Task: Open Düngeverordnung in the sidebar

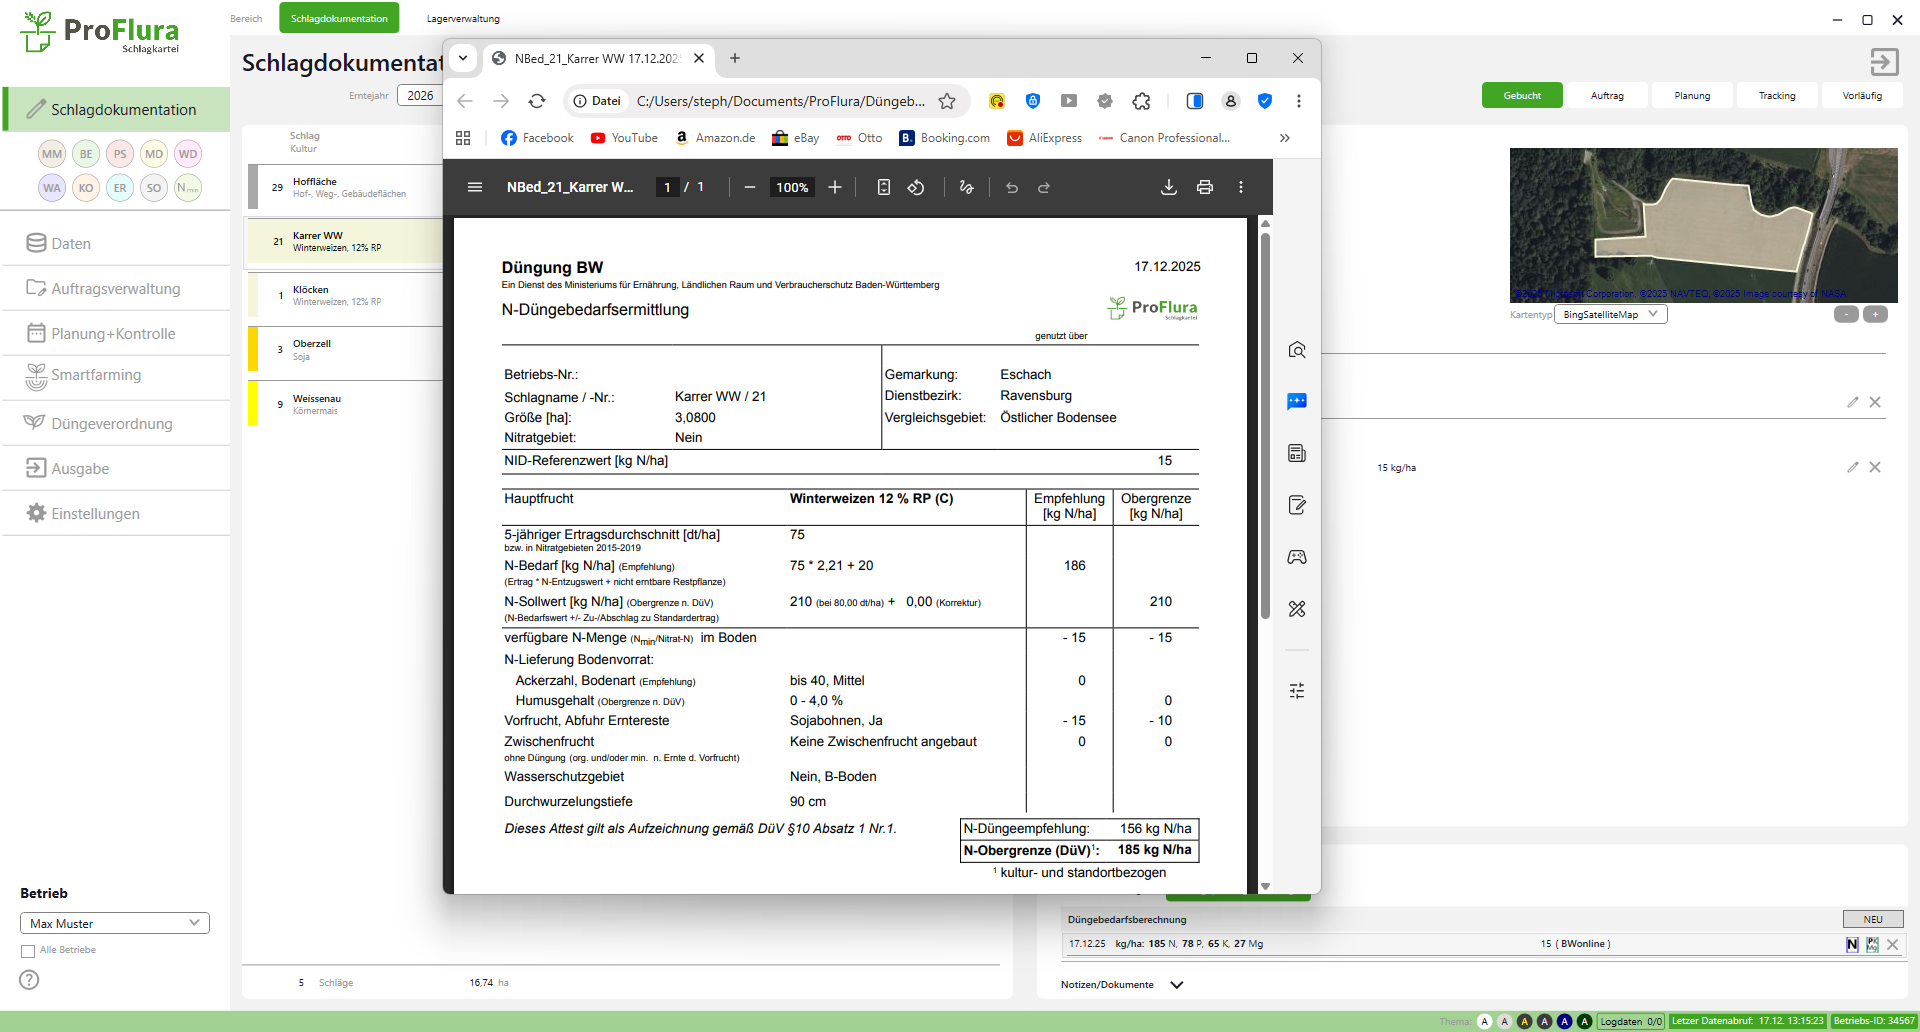Action: point(112,424)
